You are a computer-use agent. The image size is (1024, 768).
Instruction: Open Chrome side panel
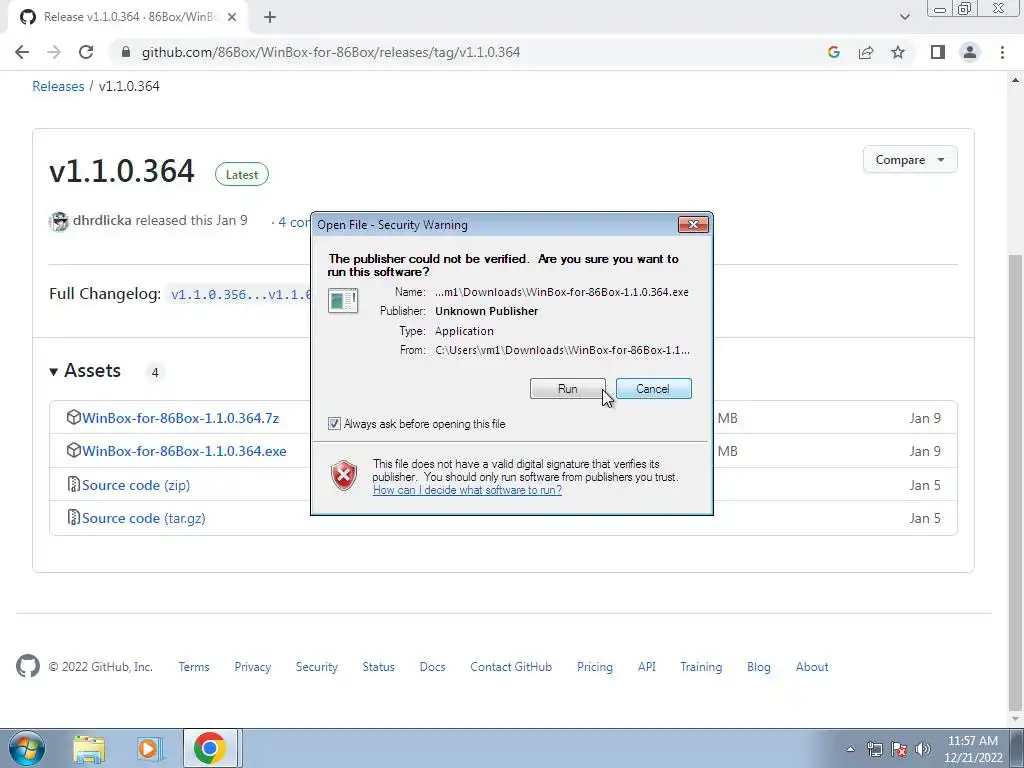[938, 52]
